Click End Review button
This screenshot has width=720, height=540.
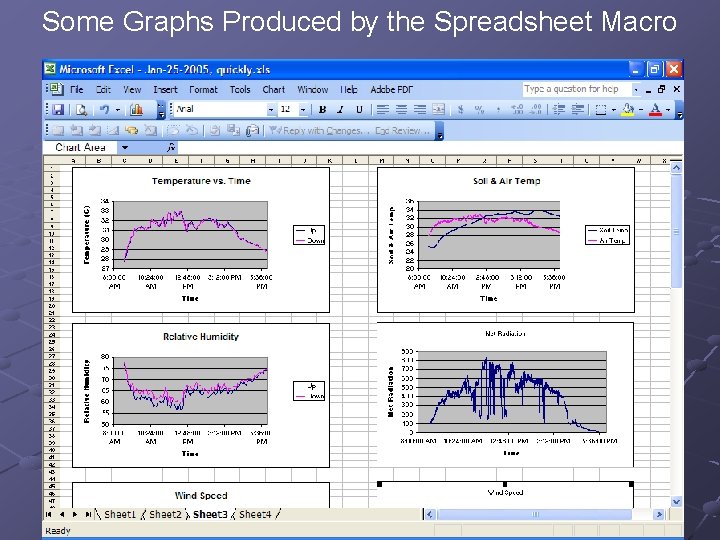click(402, 131)
